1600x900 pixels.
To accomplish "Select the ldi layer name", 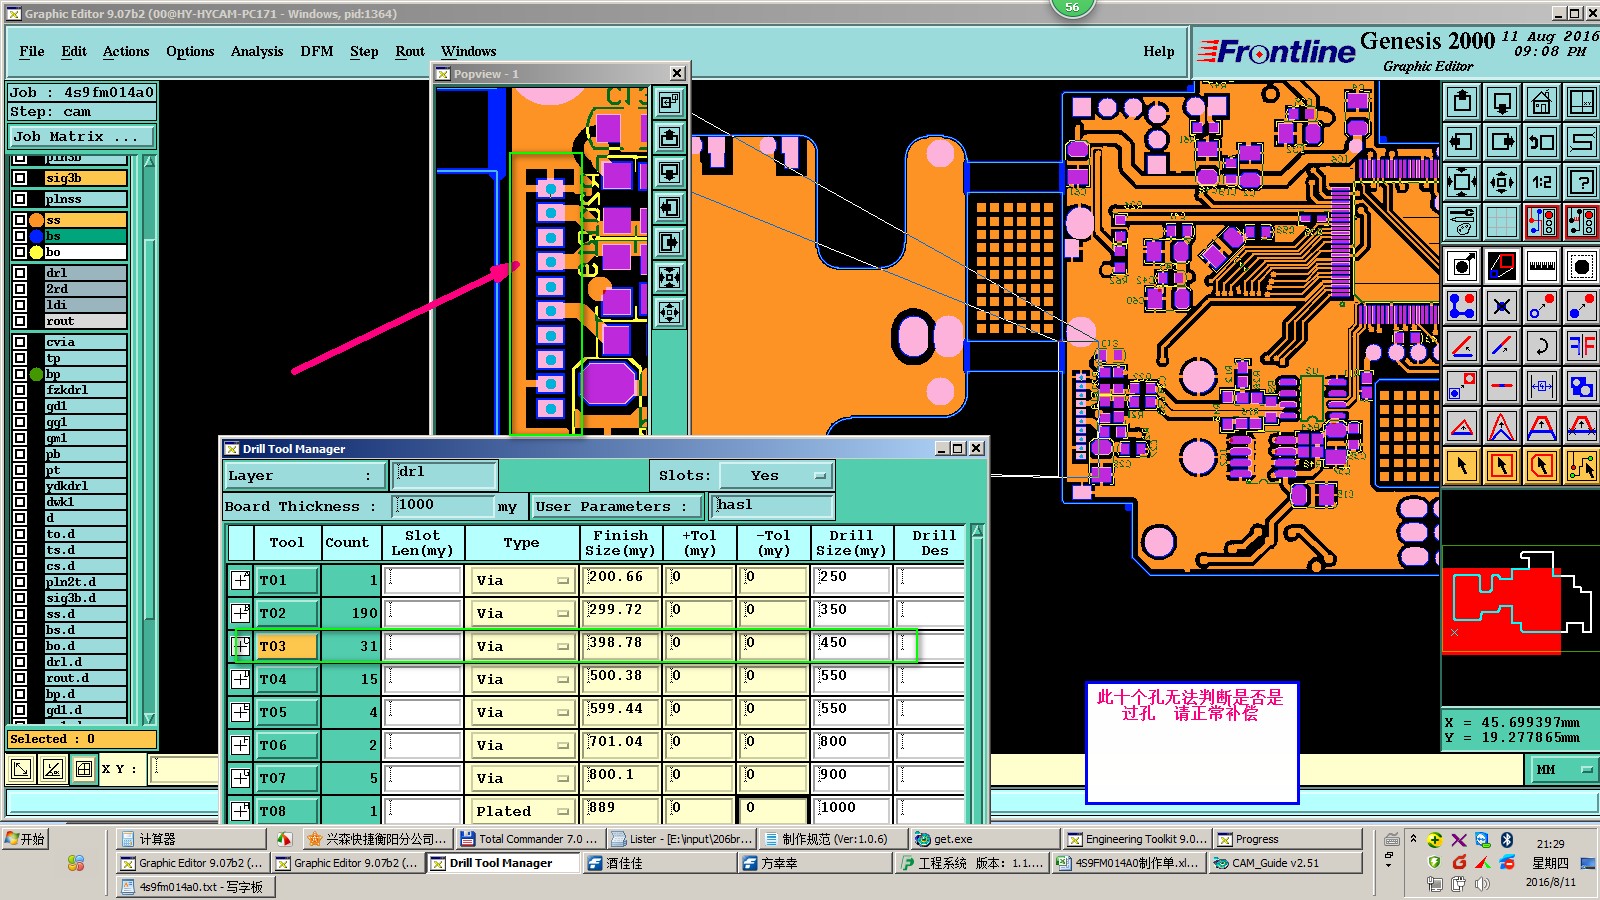I will pyautogui.click(x=85, y=305).
